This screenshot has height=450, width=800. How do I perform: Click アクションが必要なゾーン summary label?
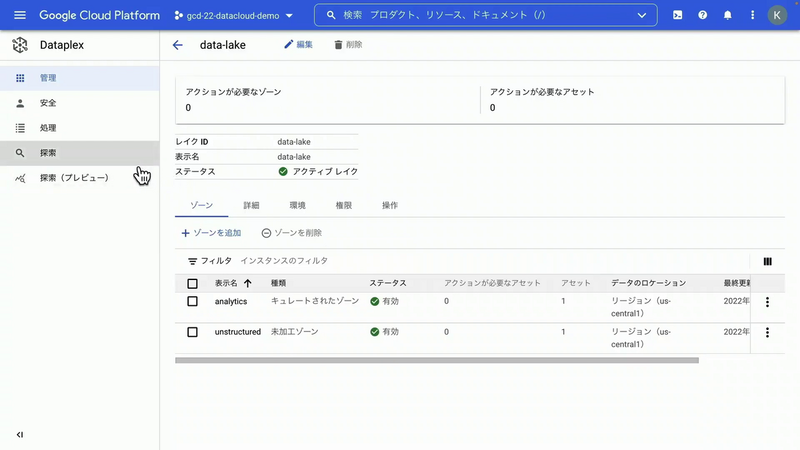point(234,92)
